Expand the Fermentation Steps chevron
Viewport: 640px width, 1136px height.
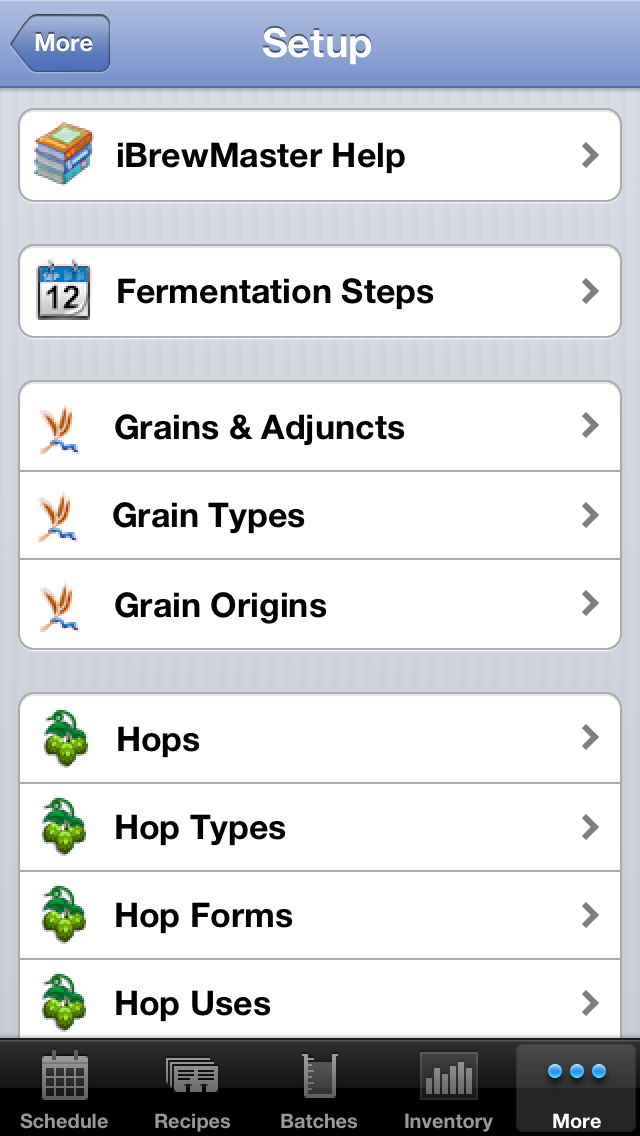click(590, 291)
